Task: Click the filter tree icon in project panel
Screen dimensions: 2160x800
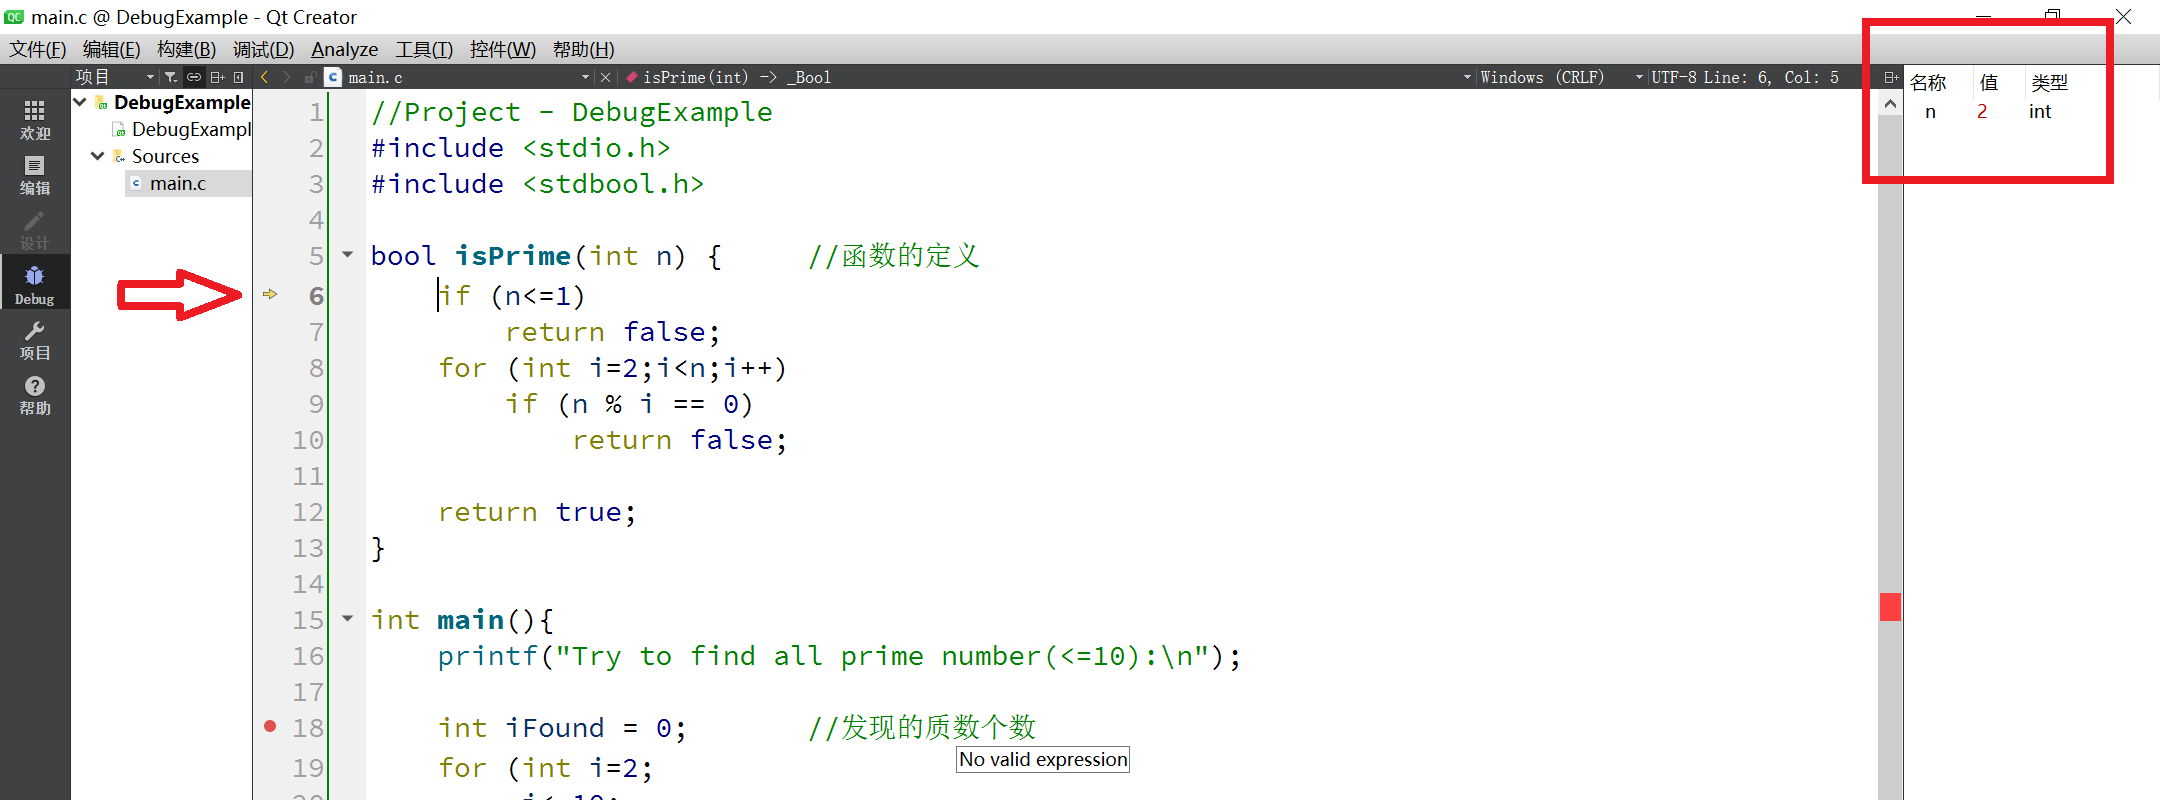Action: (171, 77)
